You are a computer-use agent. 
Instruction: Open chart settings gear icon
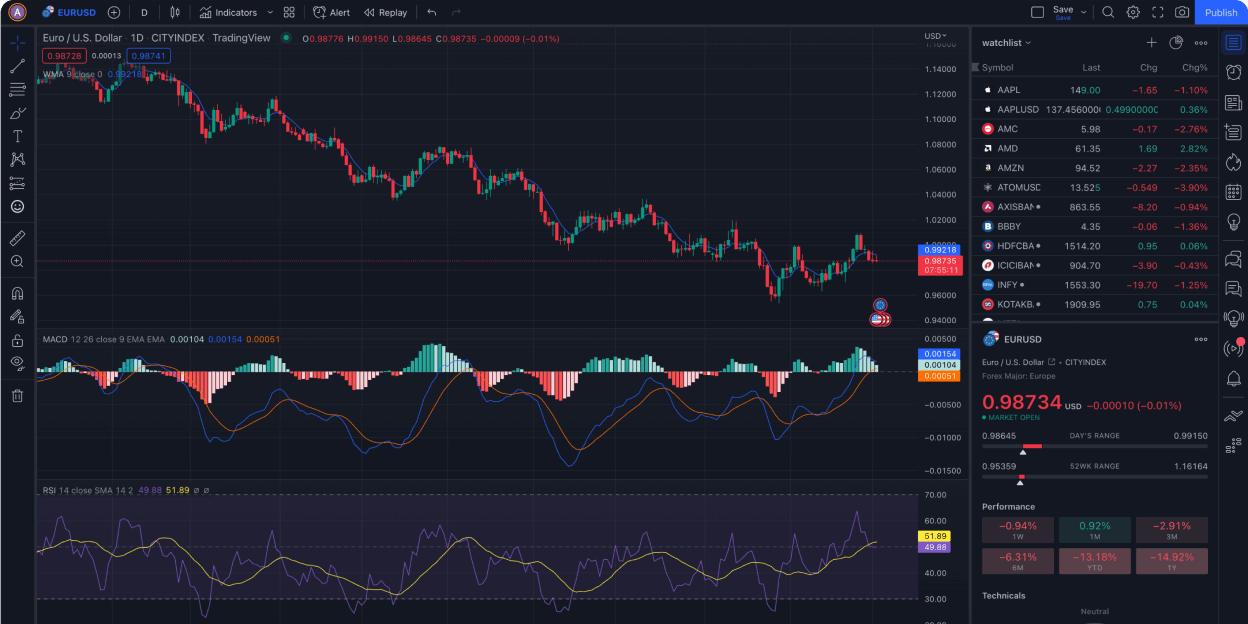tap(1133, 12)
